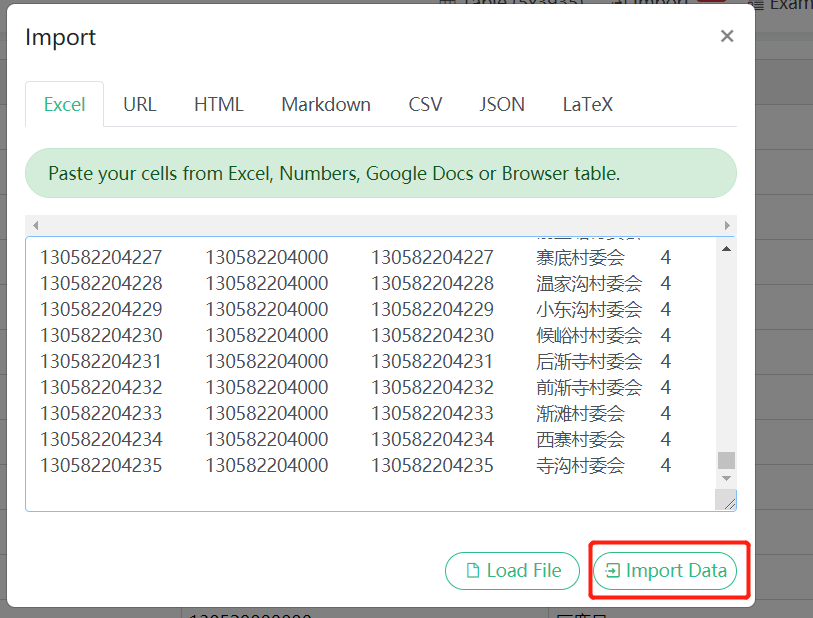
Task: Close the Import dialog with X
Action: pyautogui.click(x=727, y=36)
